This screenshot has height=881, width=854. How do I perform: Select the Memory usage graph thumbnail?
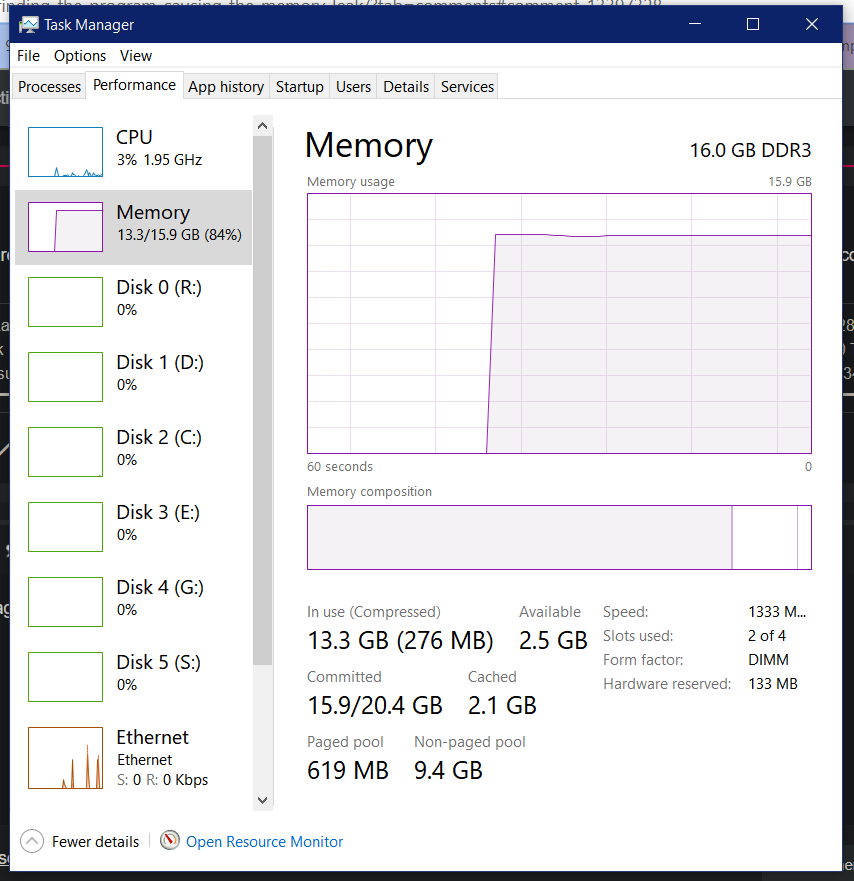65,227
